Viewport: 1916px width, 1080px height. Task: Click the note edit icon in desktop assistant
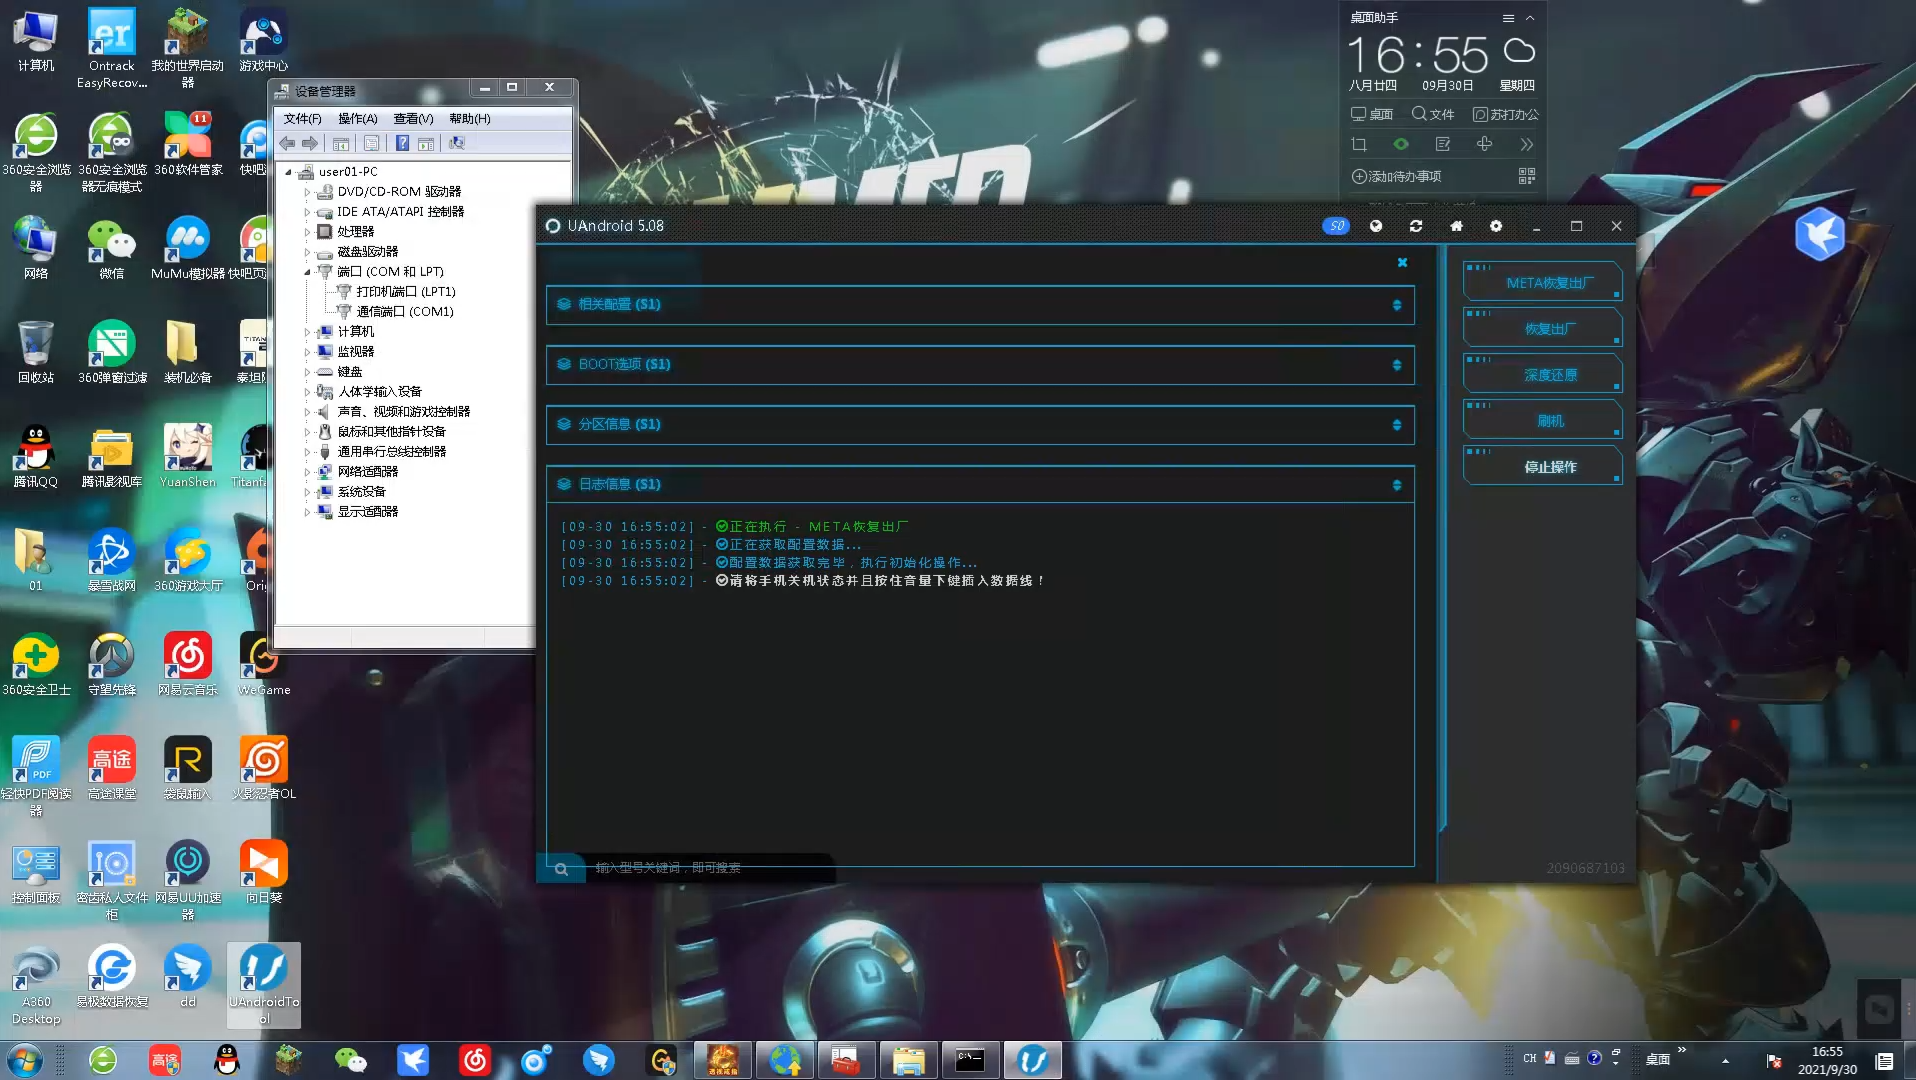pyautogui.click(x=1443, y=145)
